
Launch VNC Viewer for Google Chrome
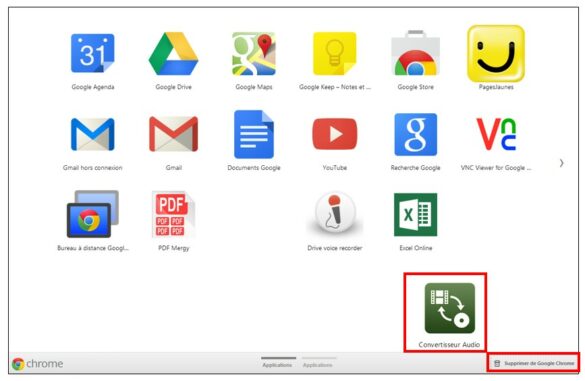coord(496,134)
